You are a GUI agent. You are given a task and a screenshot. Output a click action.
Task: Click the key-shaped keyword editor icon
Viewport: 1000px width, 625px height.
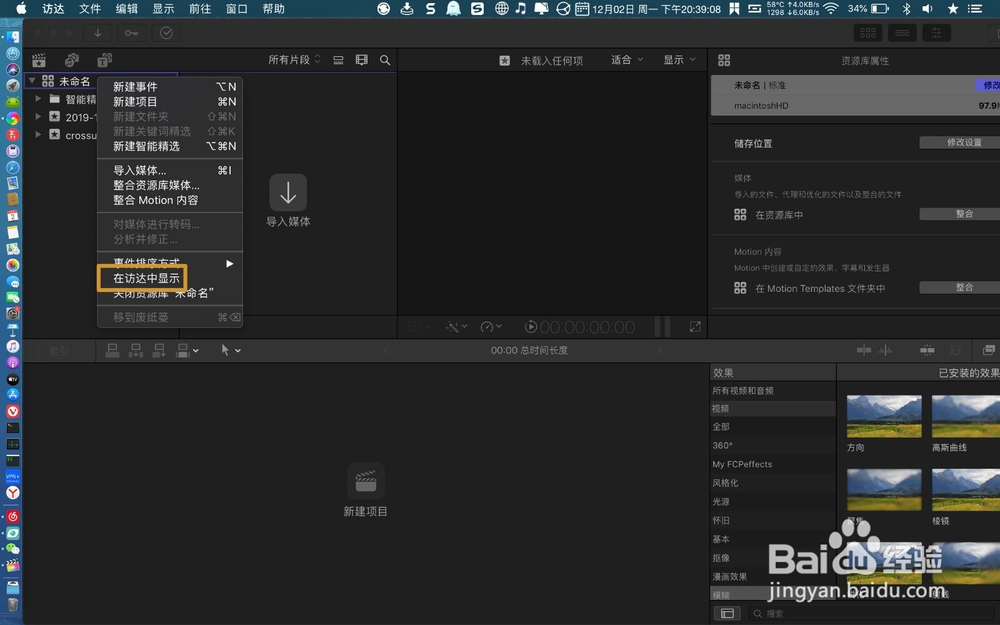point(132,33)
